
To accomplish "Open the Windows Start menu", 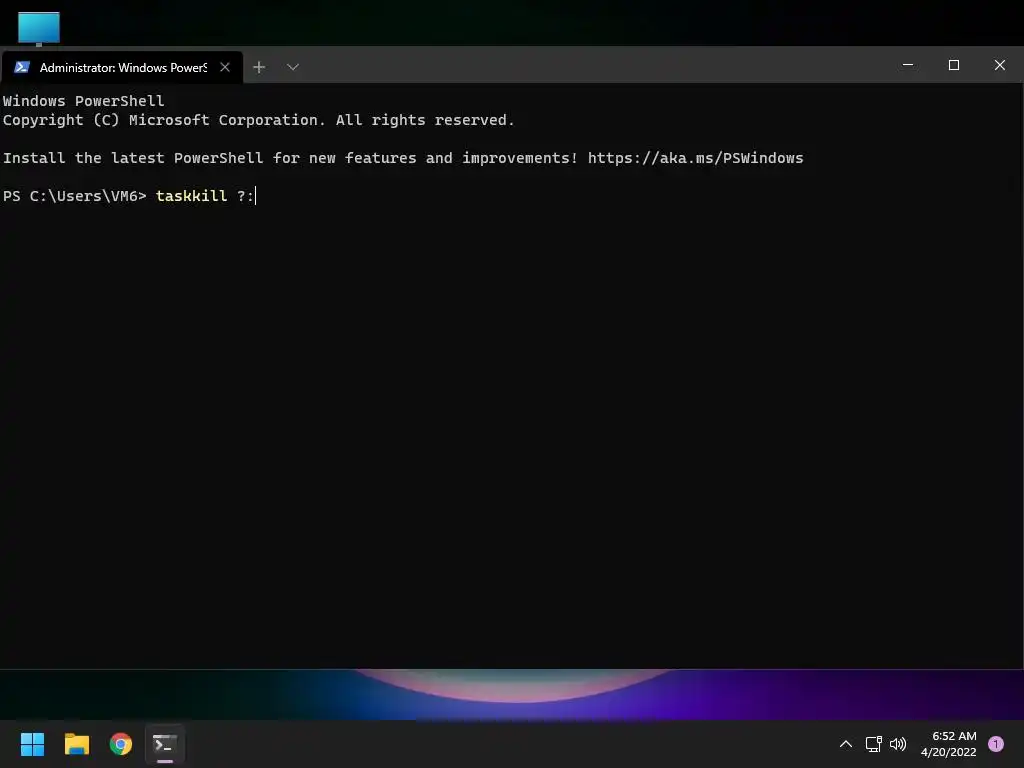I will tap(32, 744).
